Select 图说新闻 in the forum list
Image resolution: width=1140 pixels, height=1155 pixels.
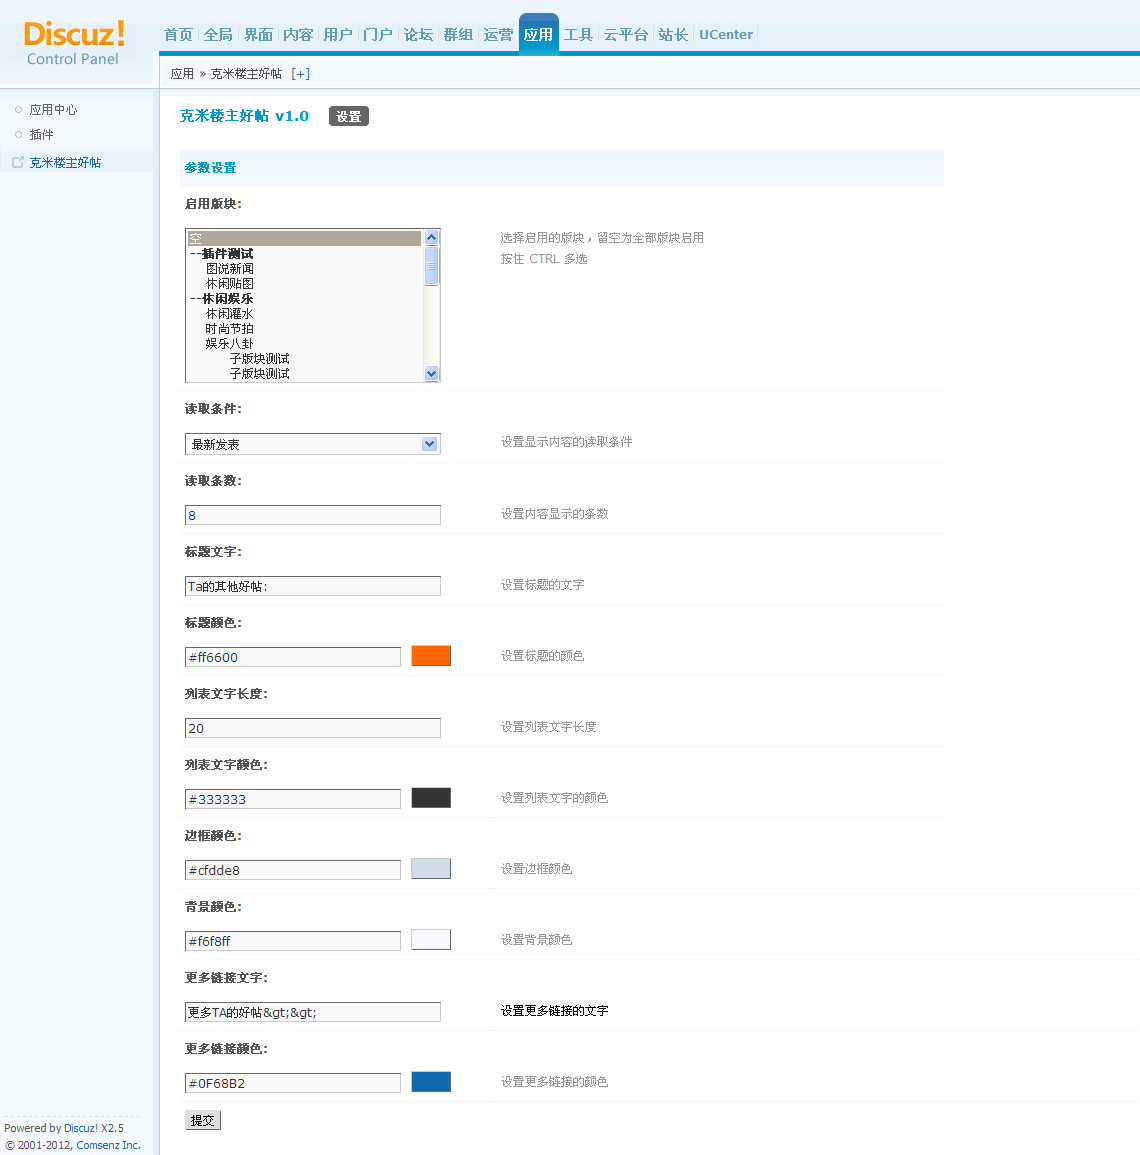230,269
